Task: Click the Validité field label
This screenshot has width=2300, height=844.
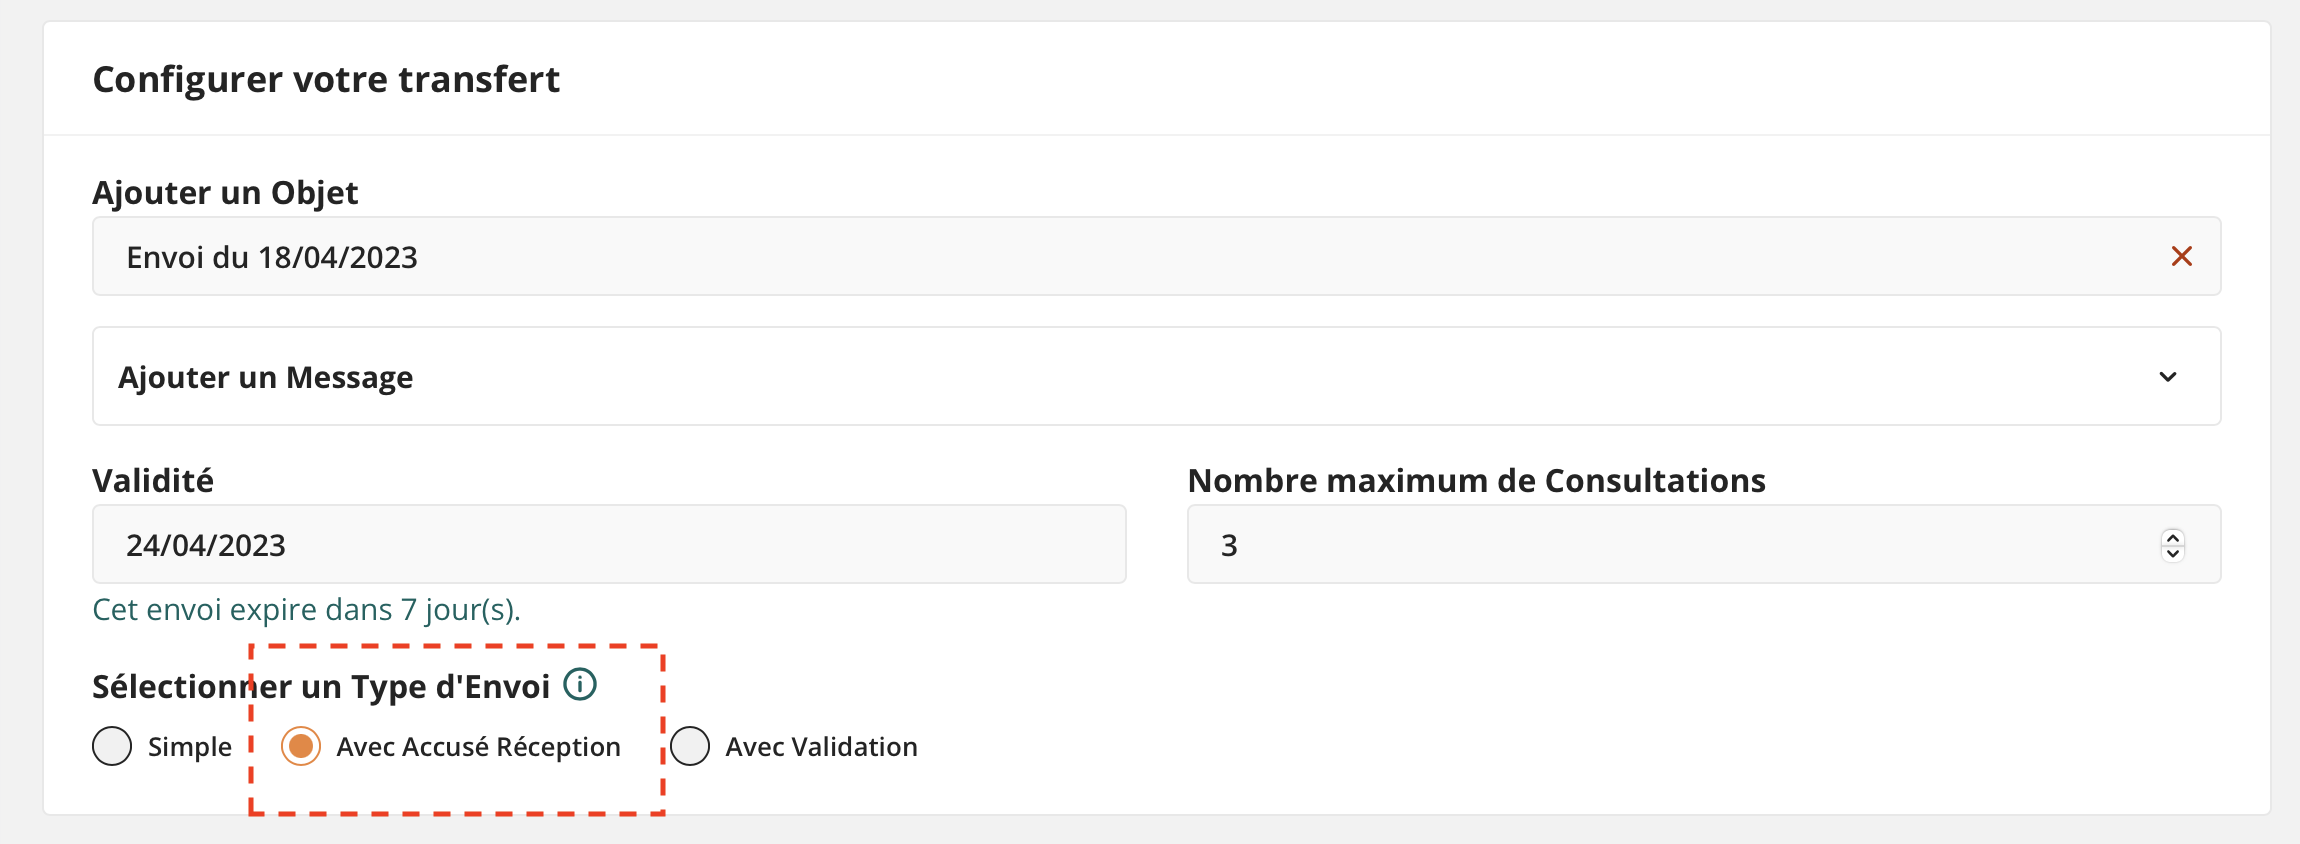Action: pos(153,481)
